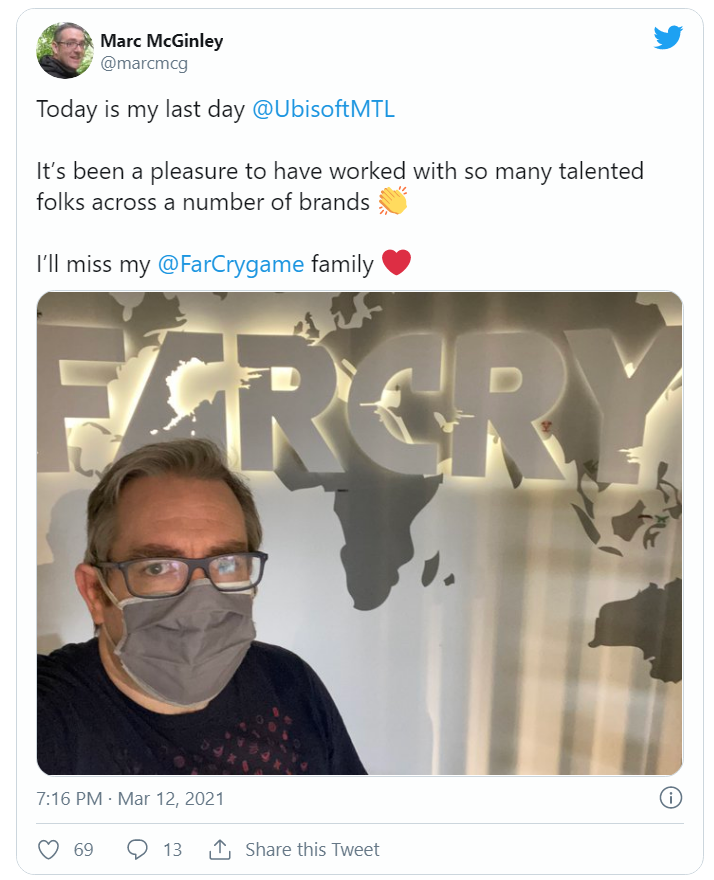Click the 69 likes count
The width and height of the screenshot is (714, 880).
click(83, 849)
